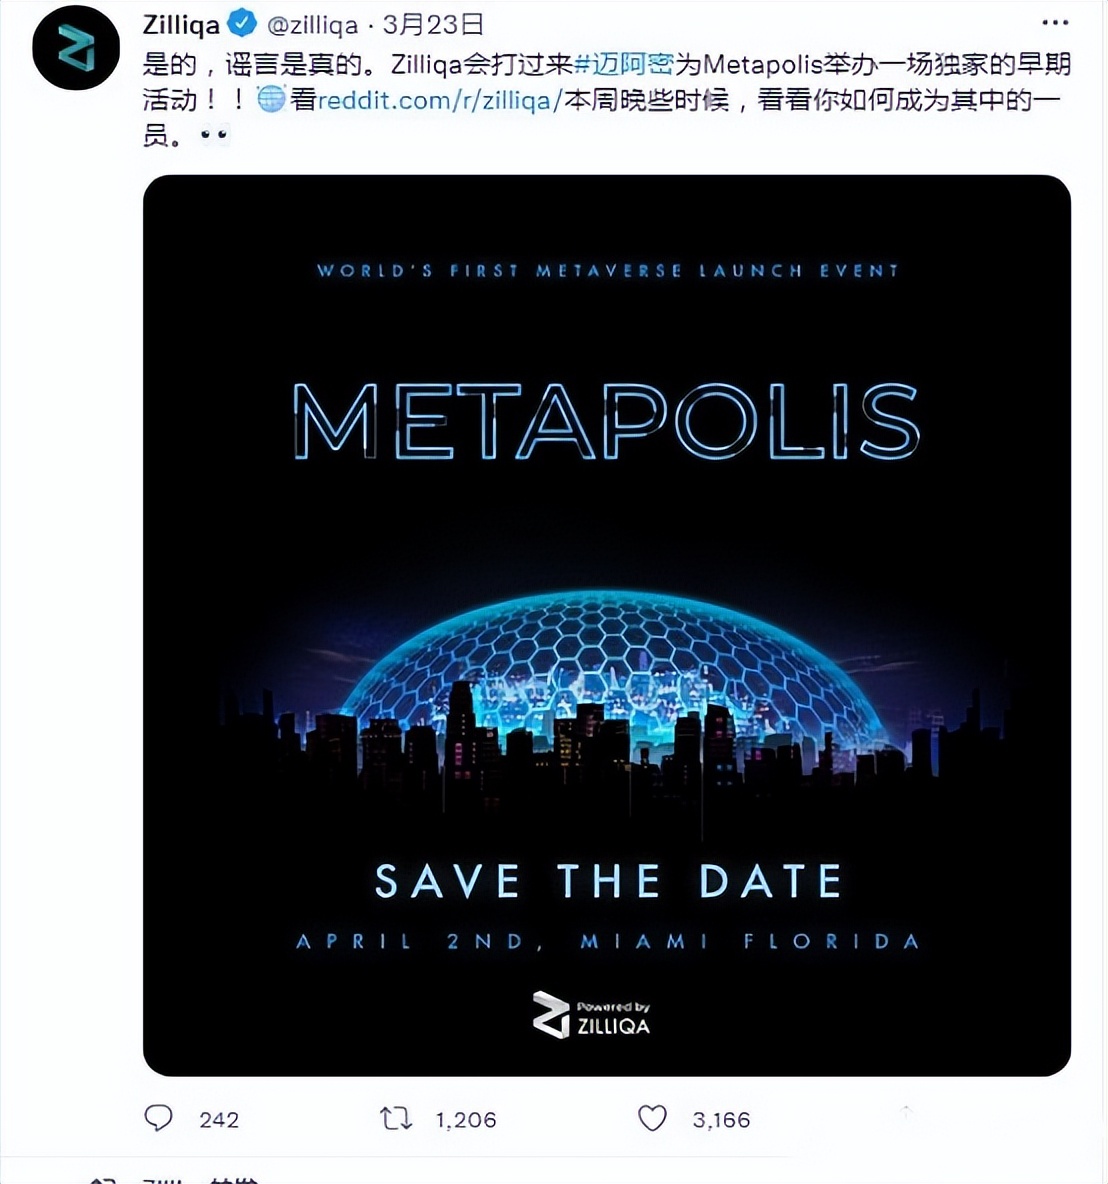The width and height of the screenshot is (1108, 1184).
Task: Click the 1,206 retweet count
Action: (x=466, y=1119)
